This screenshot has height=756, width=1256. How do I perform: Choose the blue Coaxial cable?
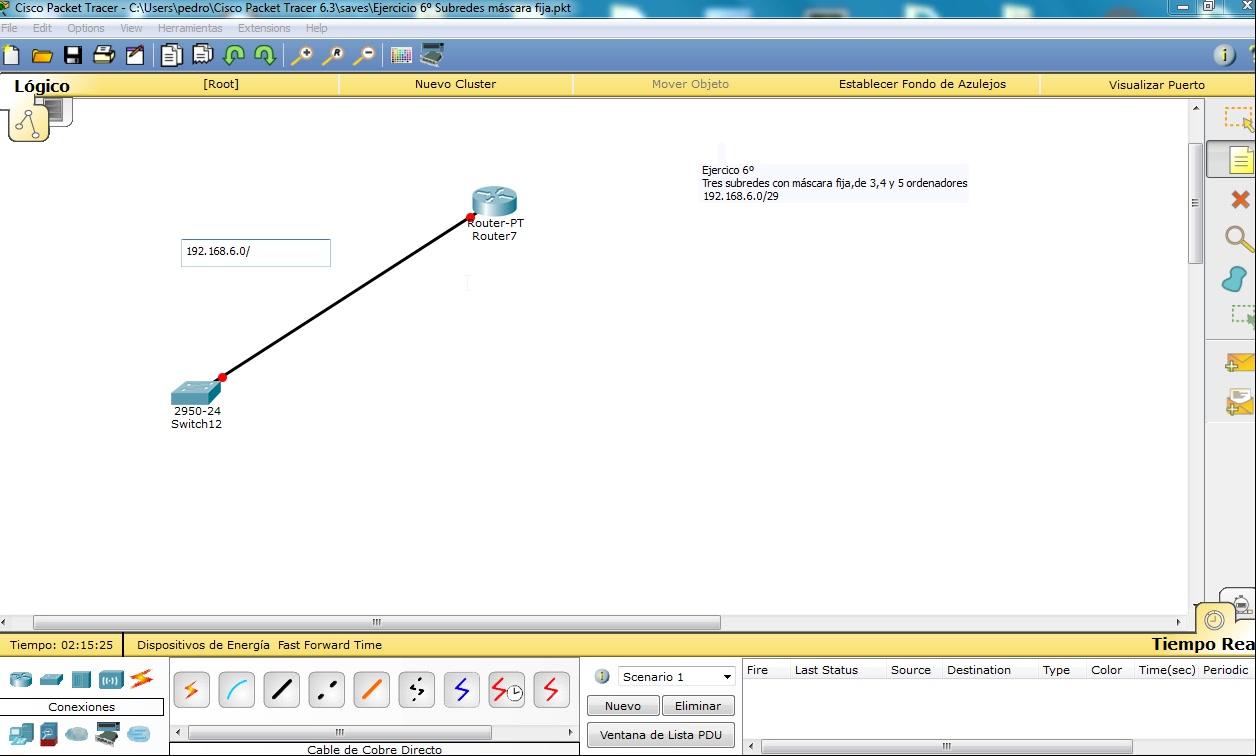point(462,690)
